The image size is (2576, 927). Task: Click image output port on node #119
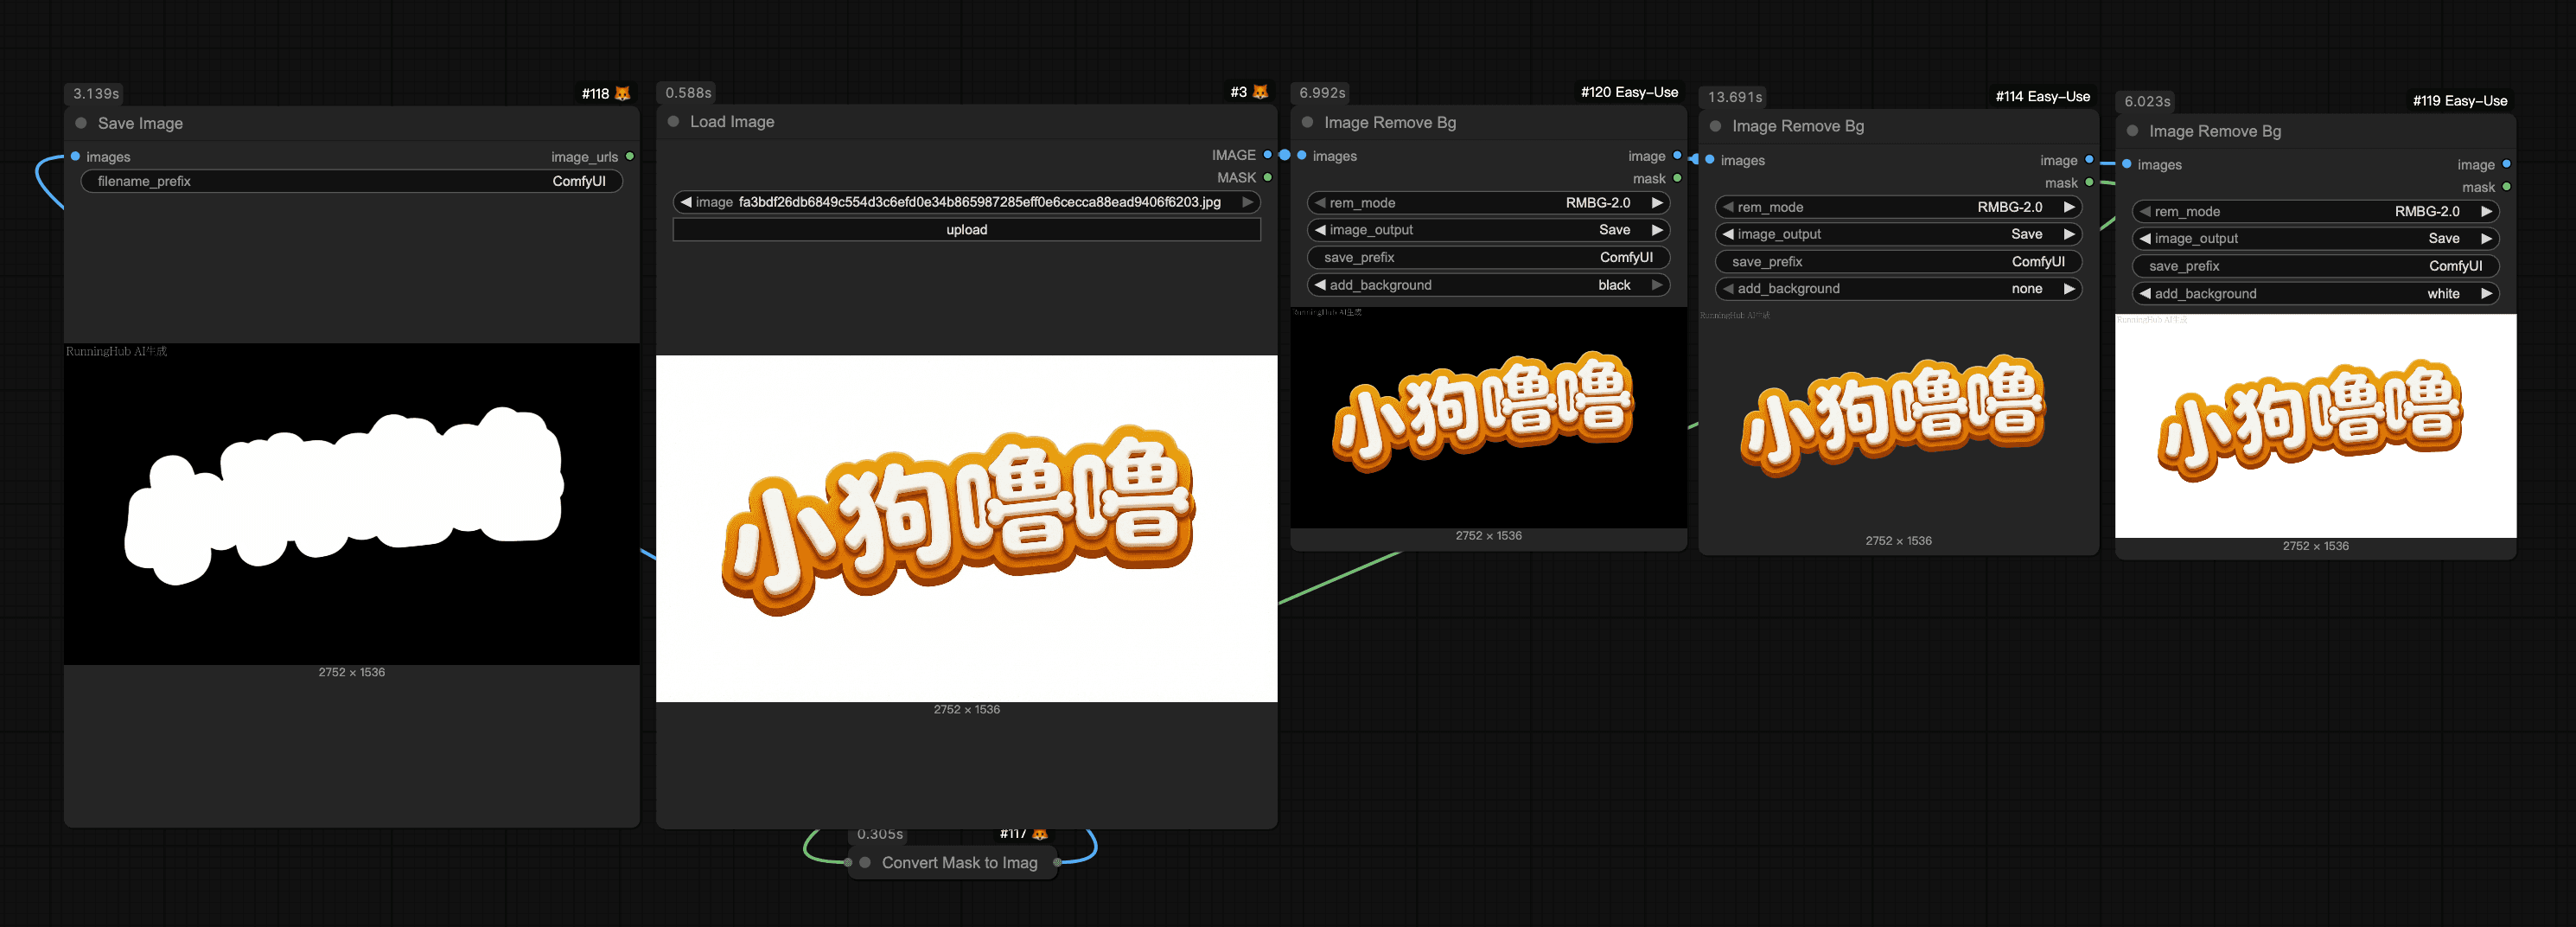(x=2506, y=164)
